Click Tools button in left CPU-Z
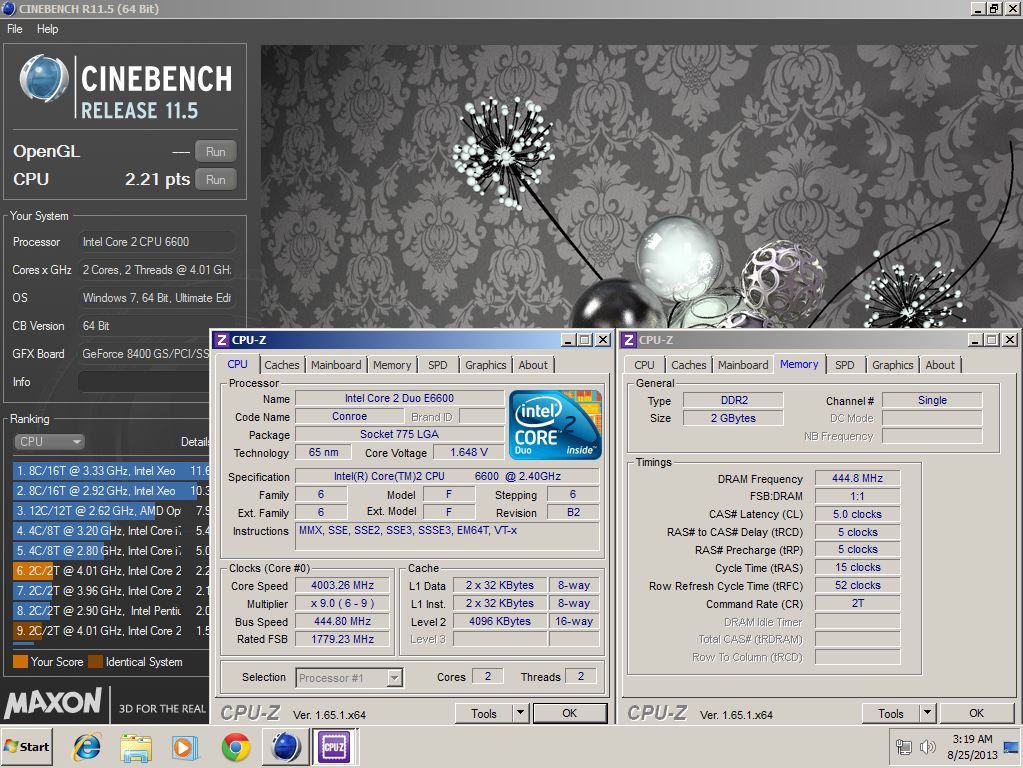Viewport: 1023px width, 768px height. (x=484, y=713)
